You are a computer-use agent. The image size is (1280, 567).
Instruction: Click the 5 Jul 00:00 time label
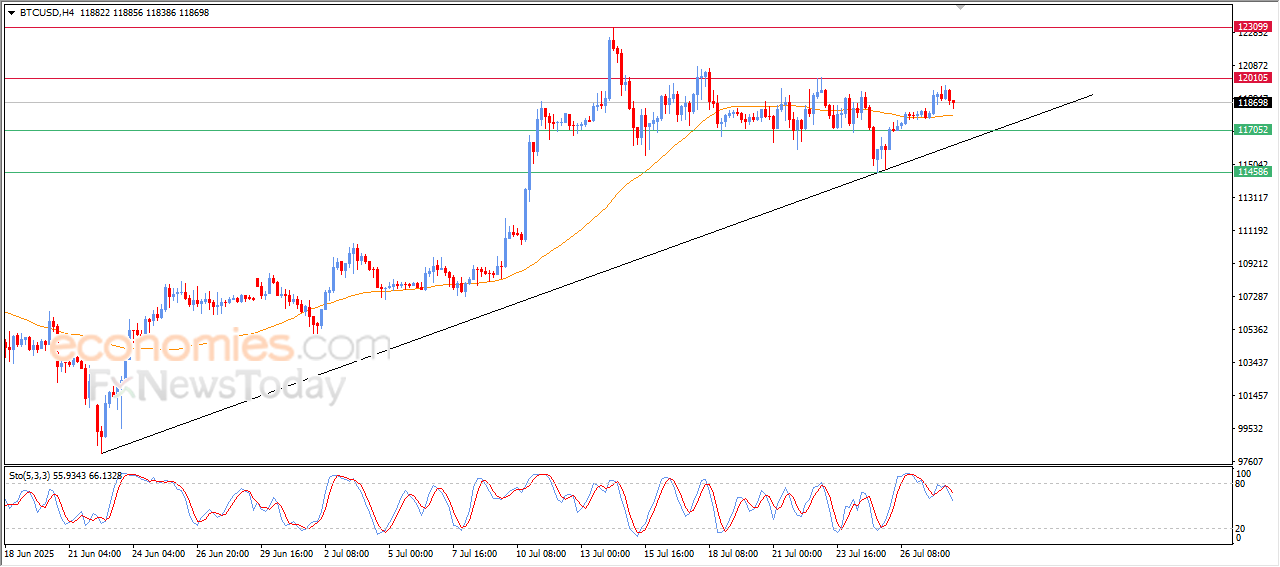pyautogui.click(x=413, y=552)
